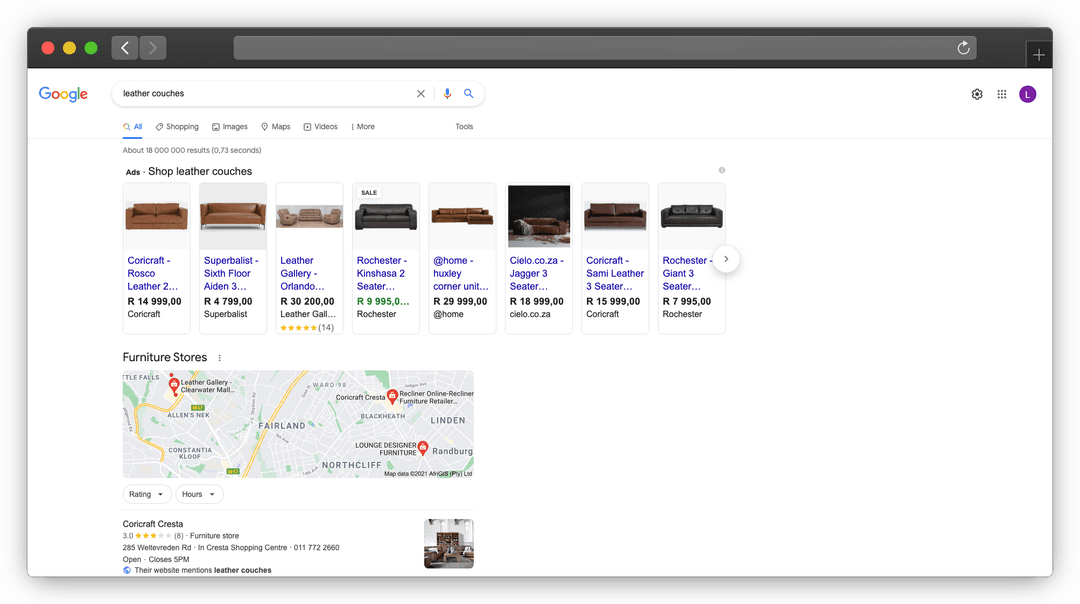Open a new tab with the plus icon

1039,54
